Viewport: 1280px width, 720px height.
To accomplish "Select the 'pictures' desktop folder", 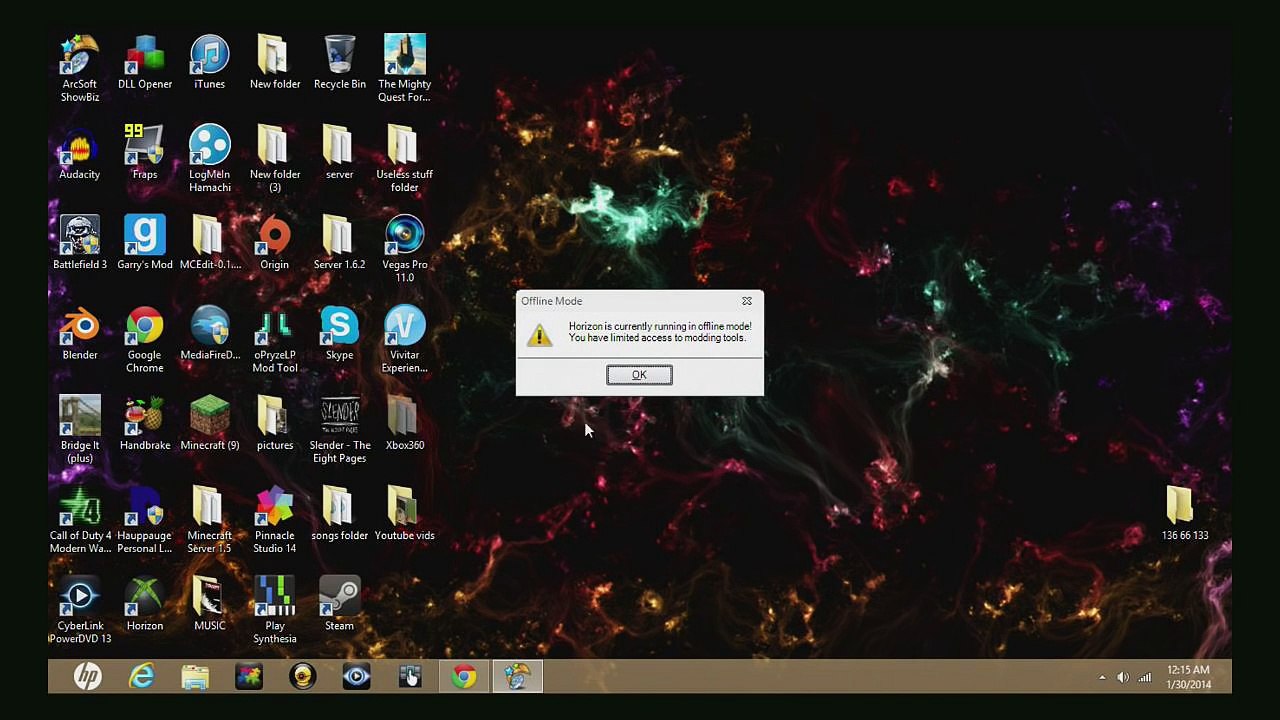I will pyautogui.click(x=274, y=422).
